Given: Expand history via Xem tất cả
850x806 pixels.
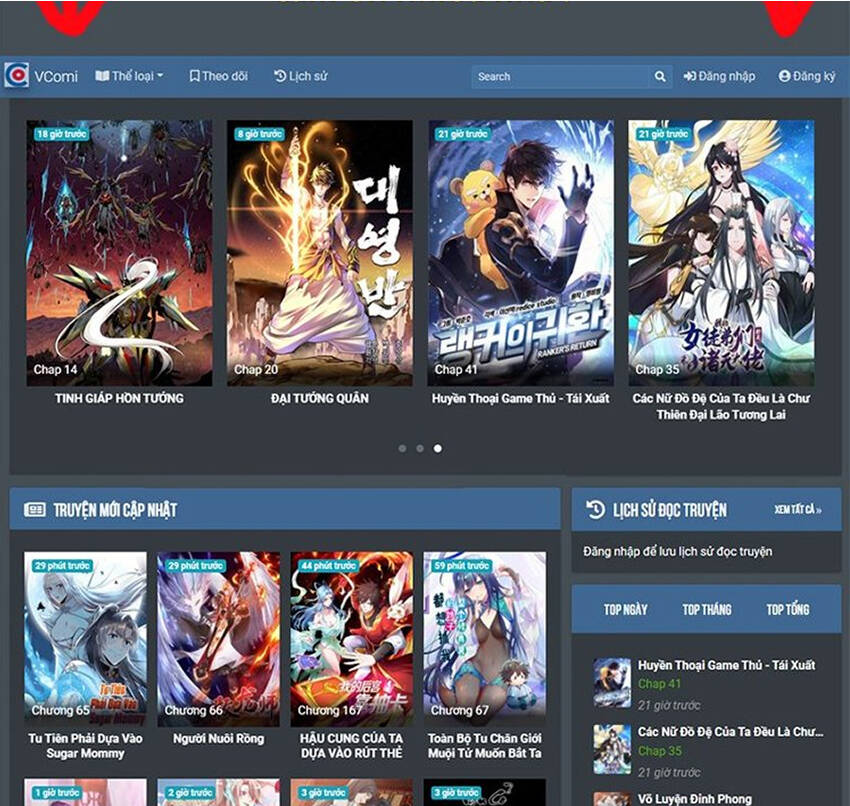Looking at the screenshot, I should [x=797, y=510].
